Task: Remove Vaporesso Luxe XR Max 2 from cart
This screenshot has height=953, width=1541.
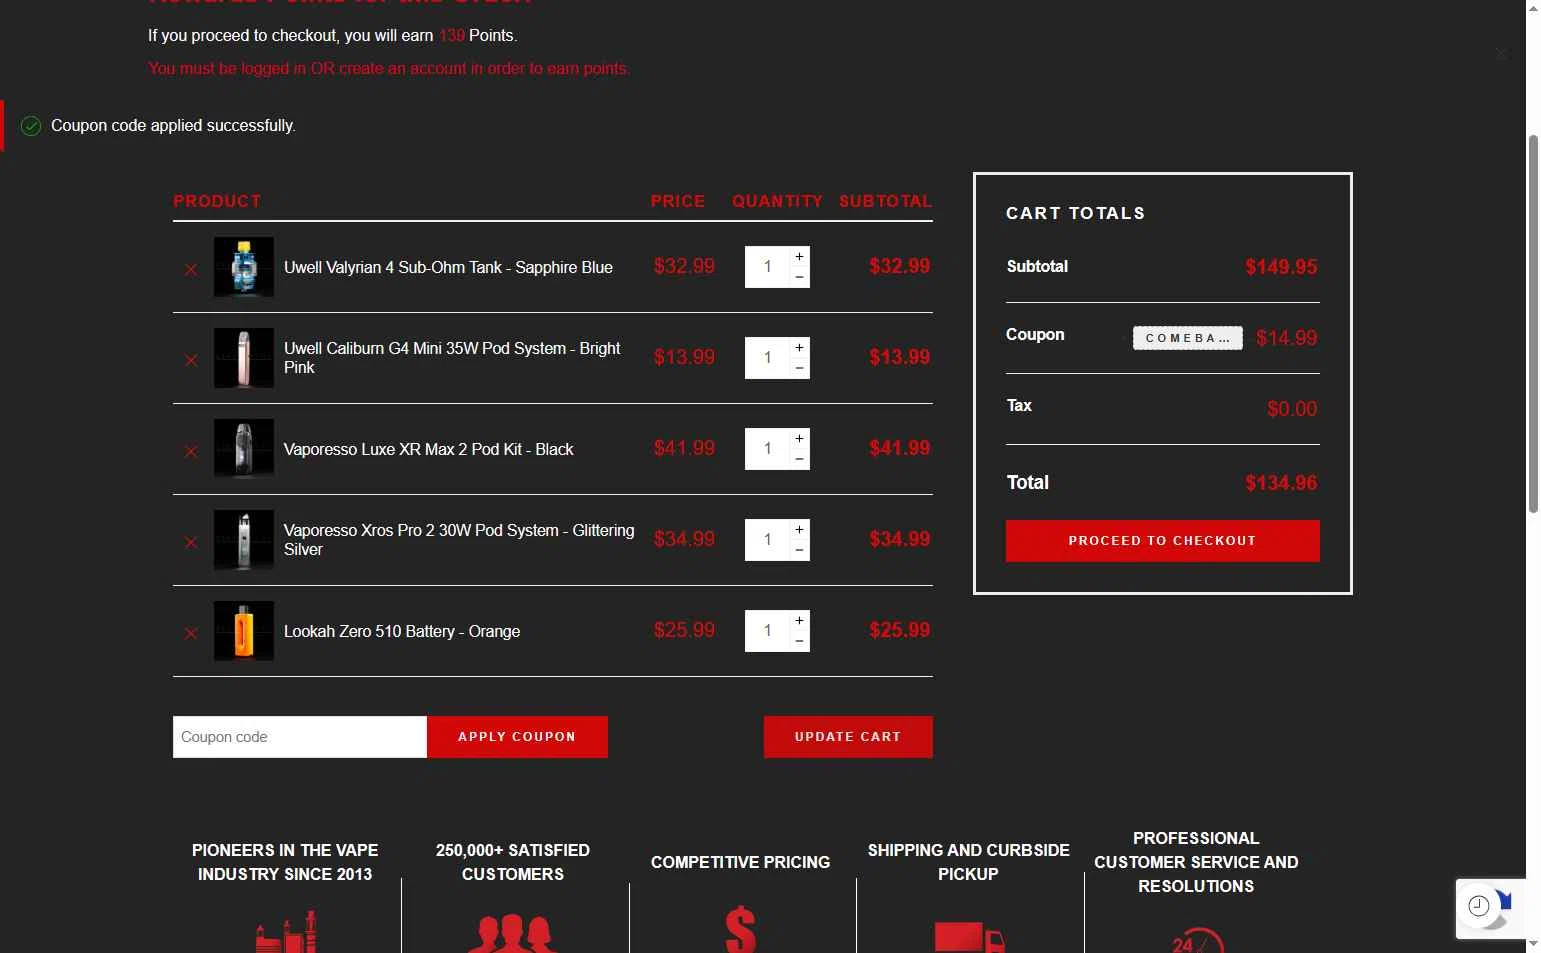Action: (x=191, y=451)
